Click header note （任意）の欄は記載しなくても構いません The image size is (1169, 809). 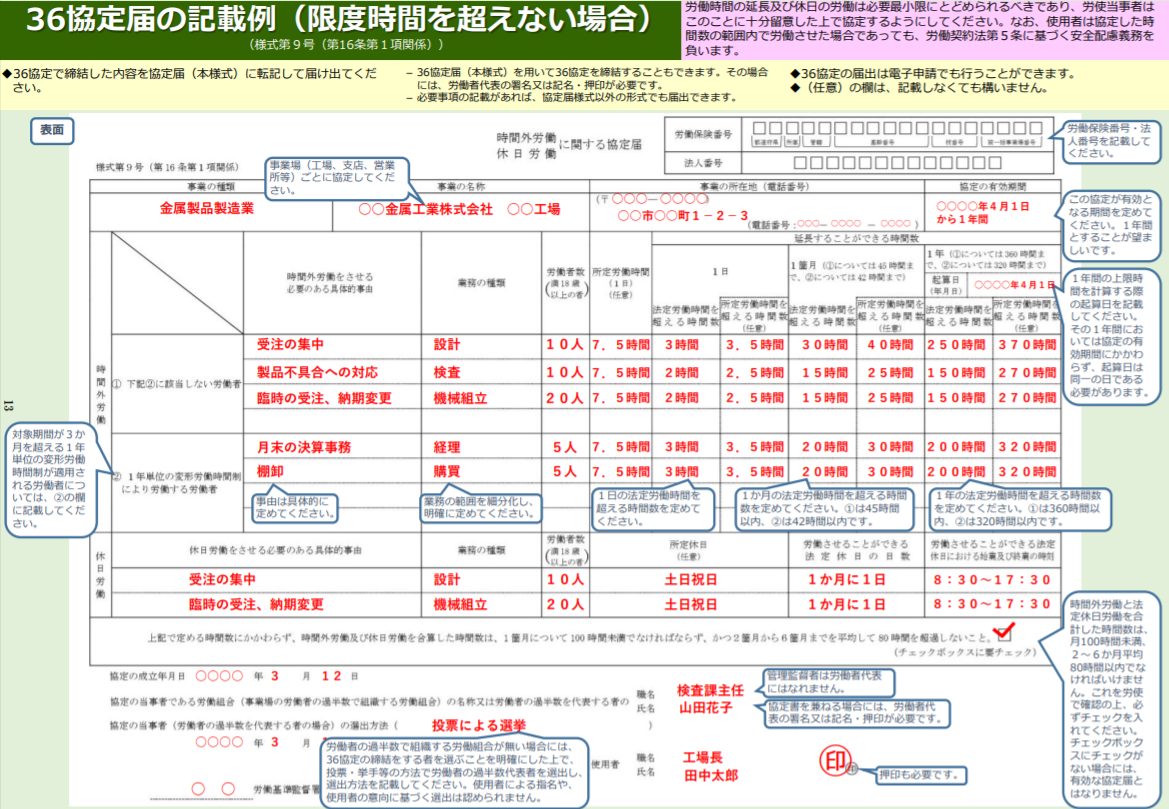point(918,87)
